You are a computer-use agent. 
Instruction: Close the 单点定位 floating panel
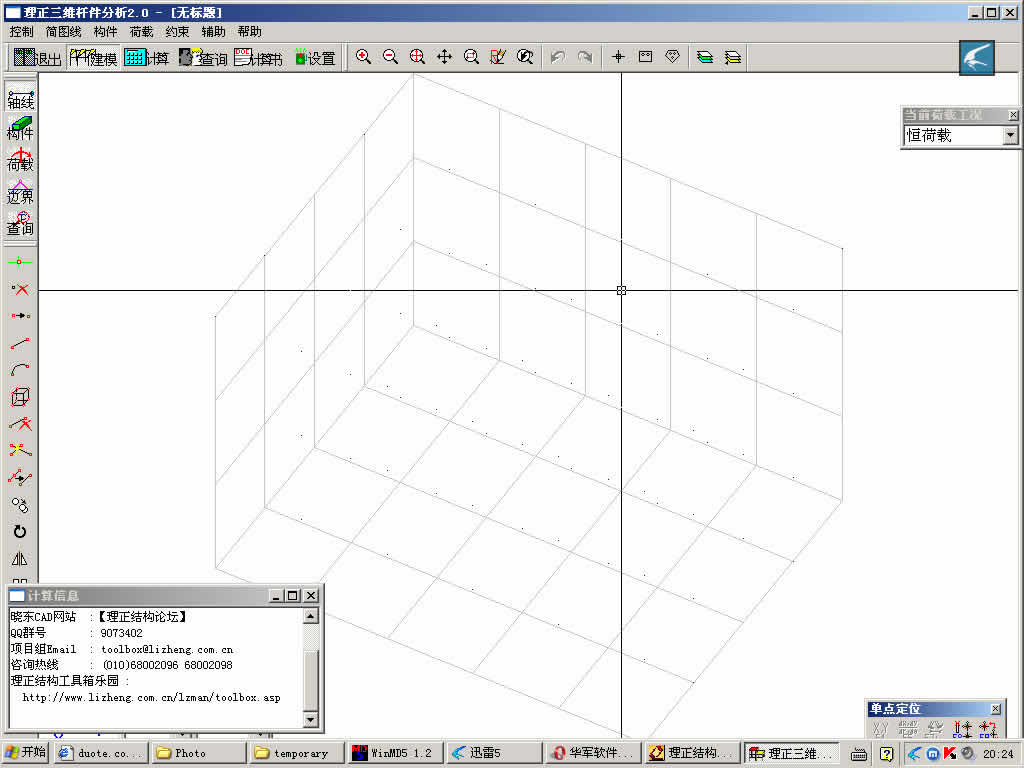995,709
